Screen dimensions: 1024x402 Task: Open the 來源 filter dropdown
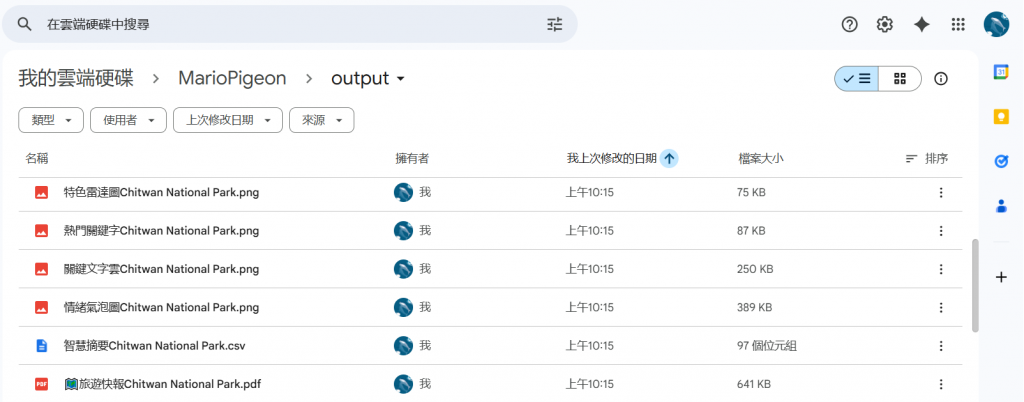[322, 120]
